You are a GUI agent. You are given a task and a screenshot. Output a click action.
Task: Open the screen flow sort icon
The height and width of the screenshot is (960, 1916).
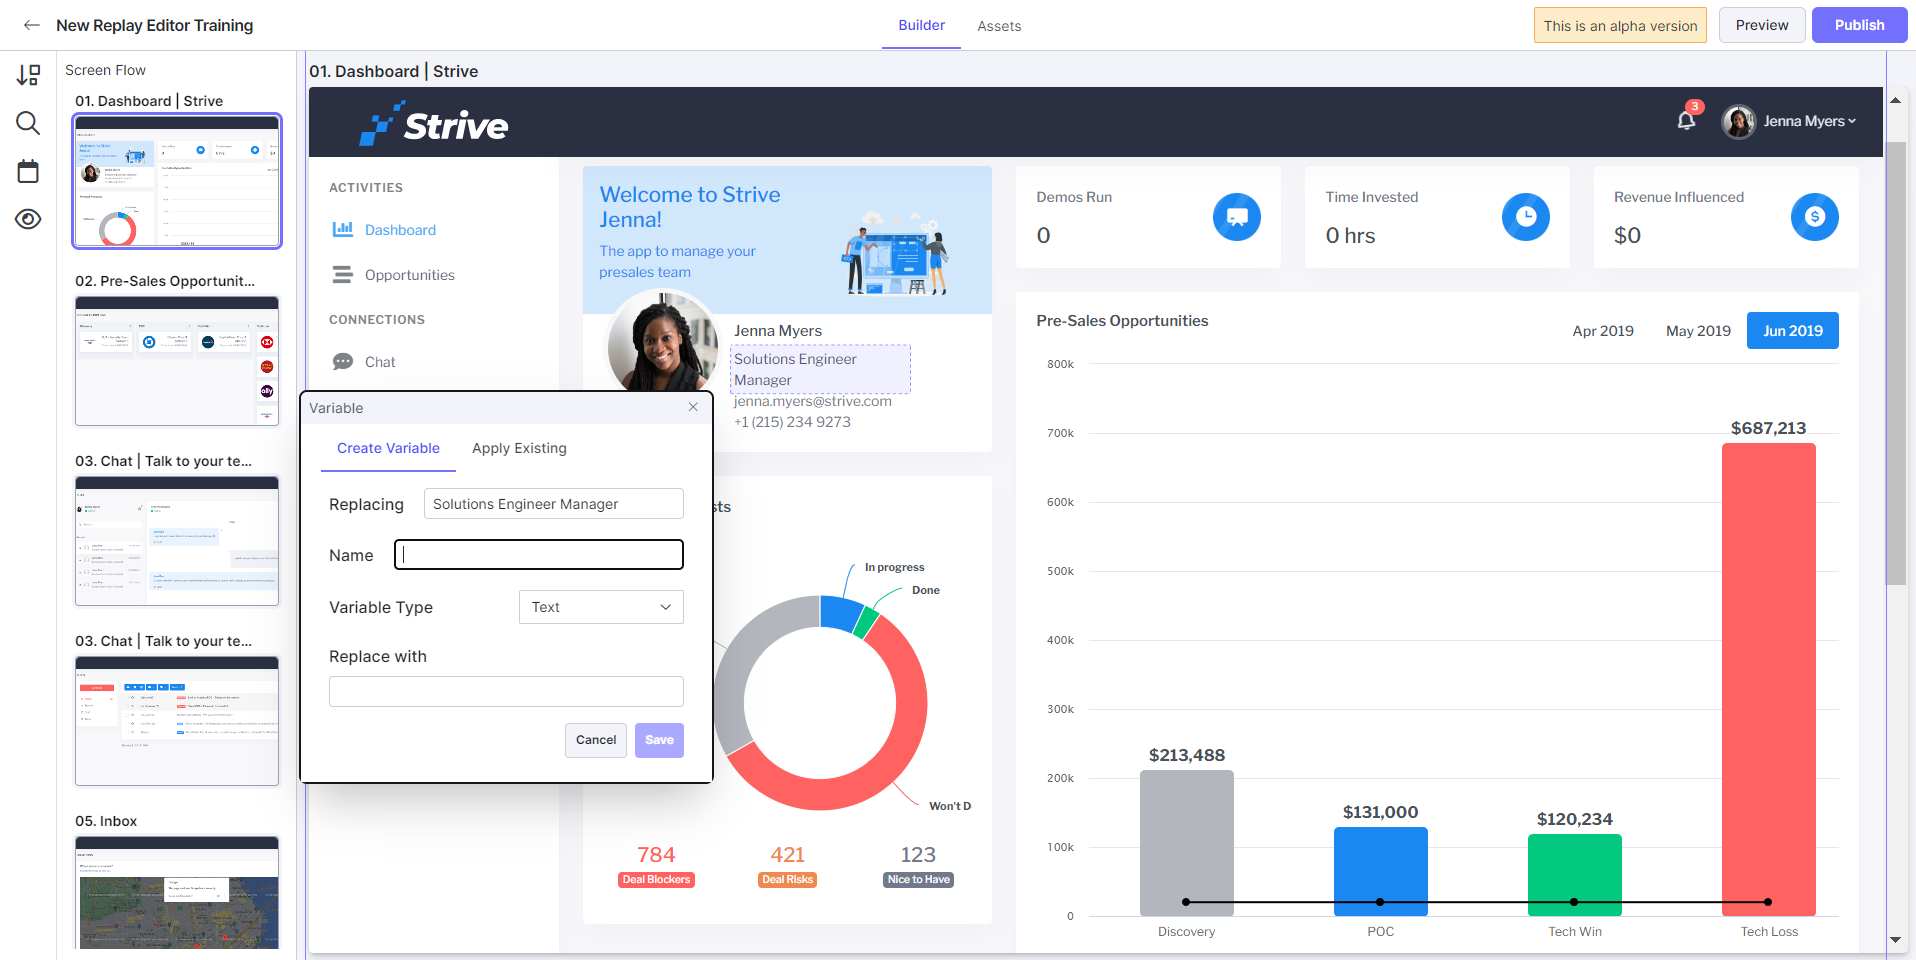(x=28, y=75)
